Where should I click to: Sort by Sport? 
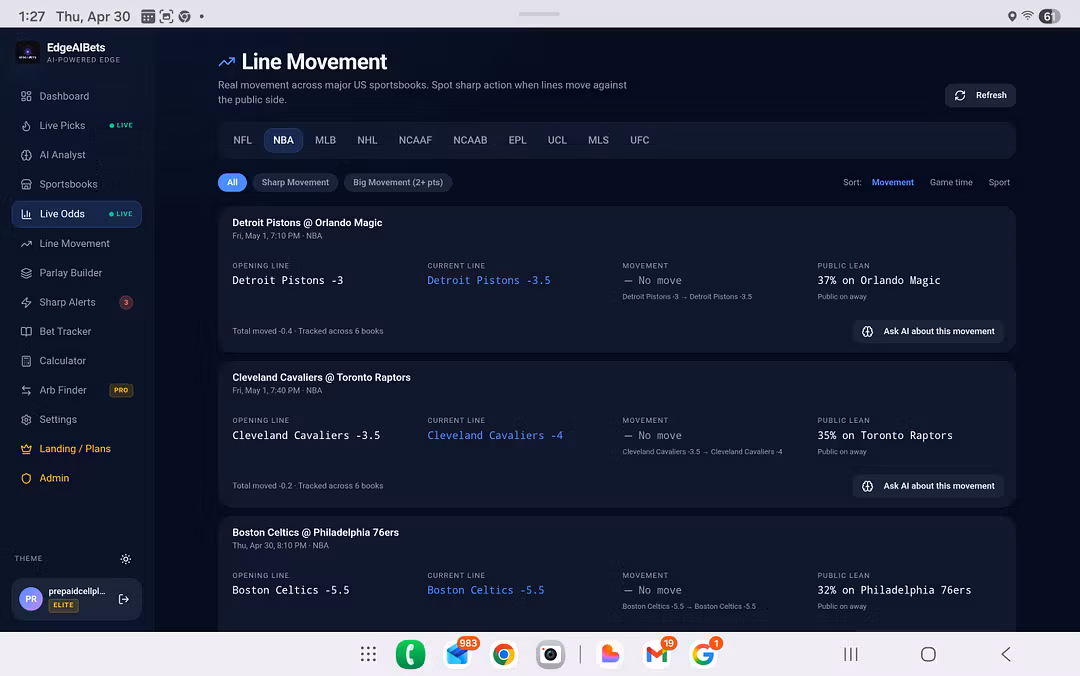[x=999, y=183]
